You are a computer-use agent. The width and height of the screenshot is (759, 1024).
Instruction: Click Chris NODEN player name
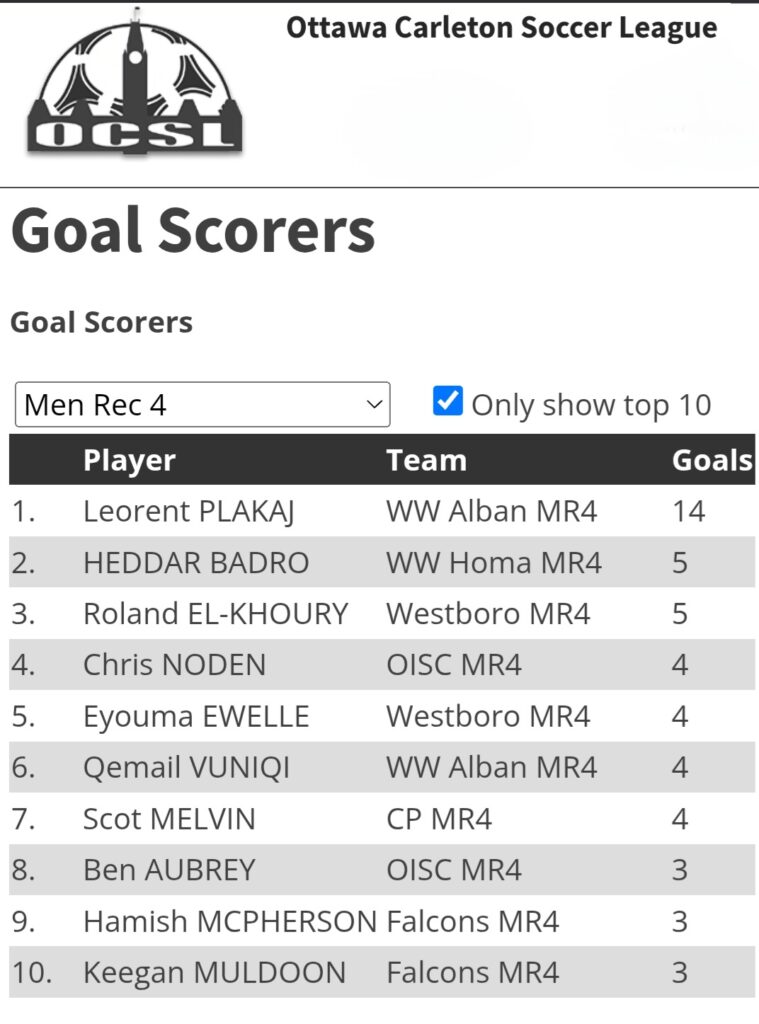point(174,665)
